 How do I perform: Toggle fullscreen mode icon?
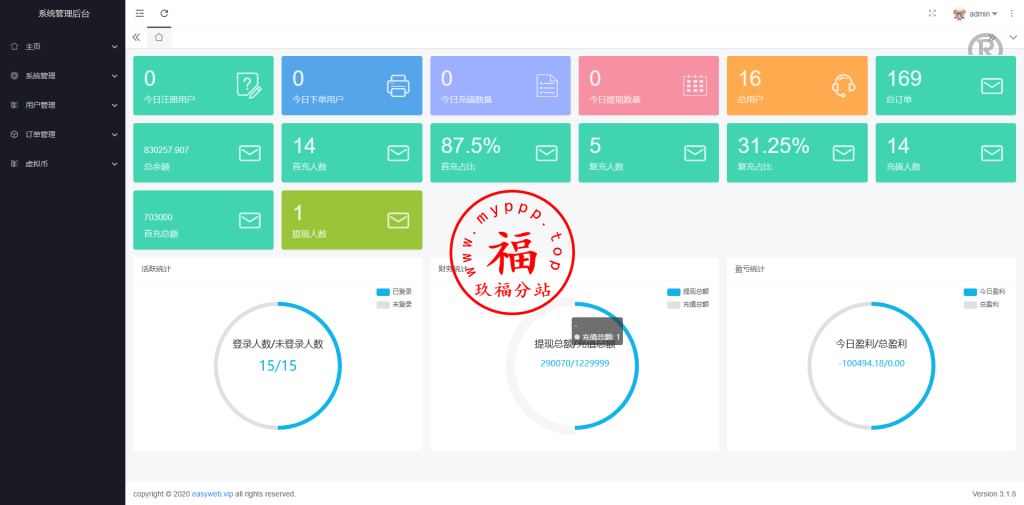coord(933,13)
